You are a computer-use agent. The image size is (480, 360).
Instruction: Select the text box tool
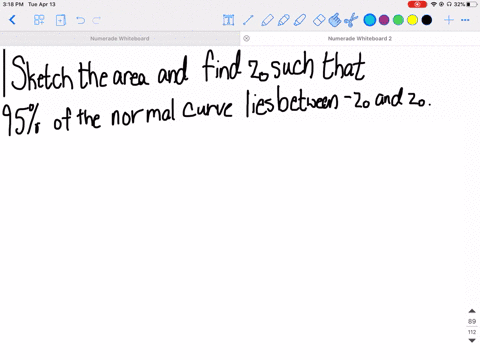click(228, 20)
